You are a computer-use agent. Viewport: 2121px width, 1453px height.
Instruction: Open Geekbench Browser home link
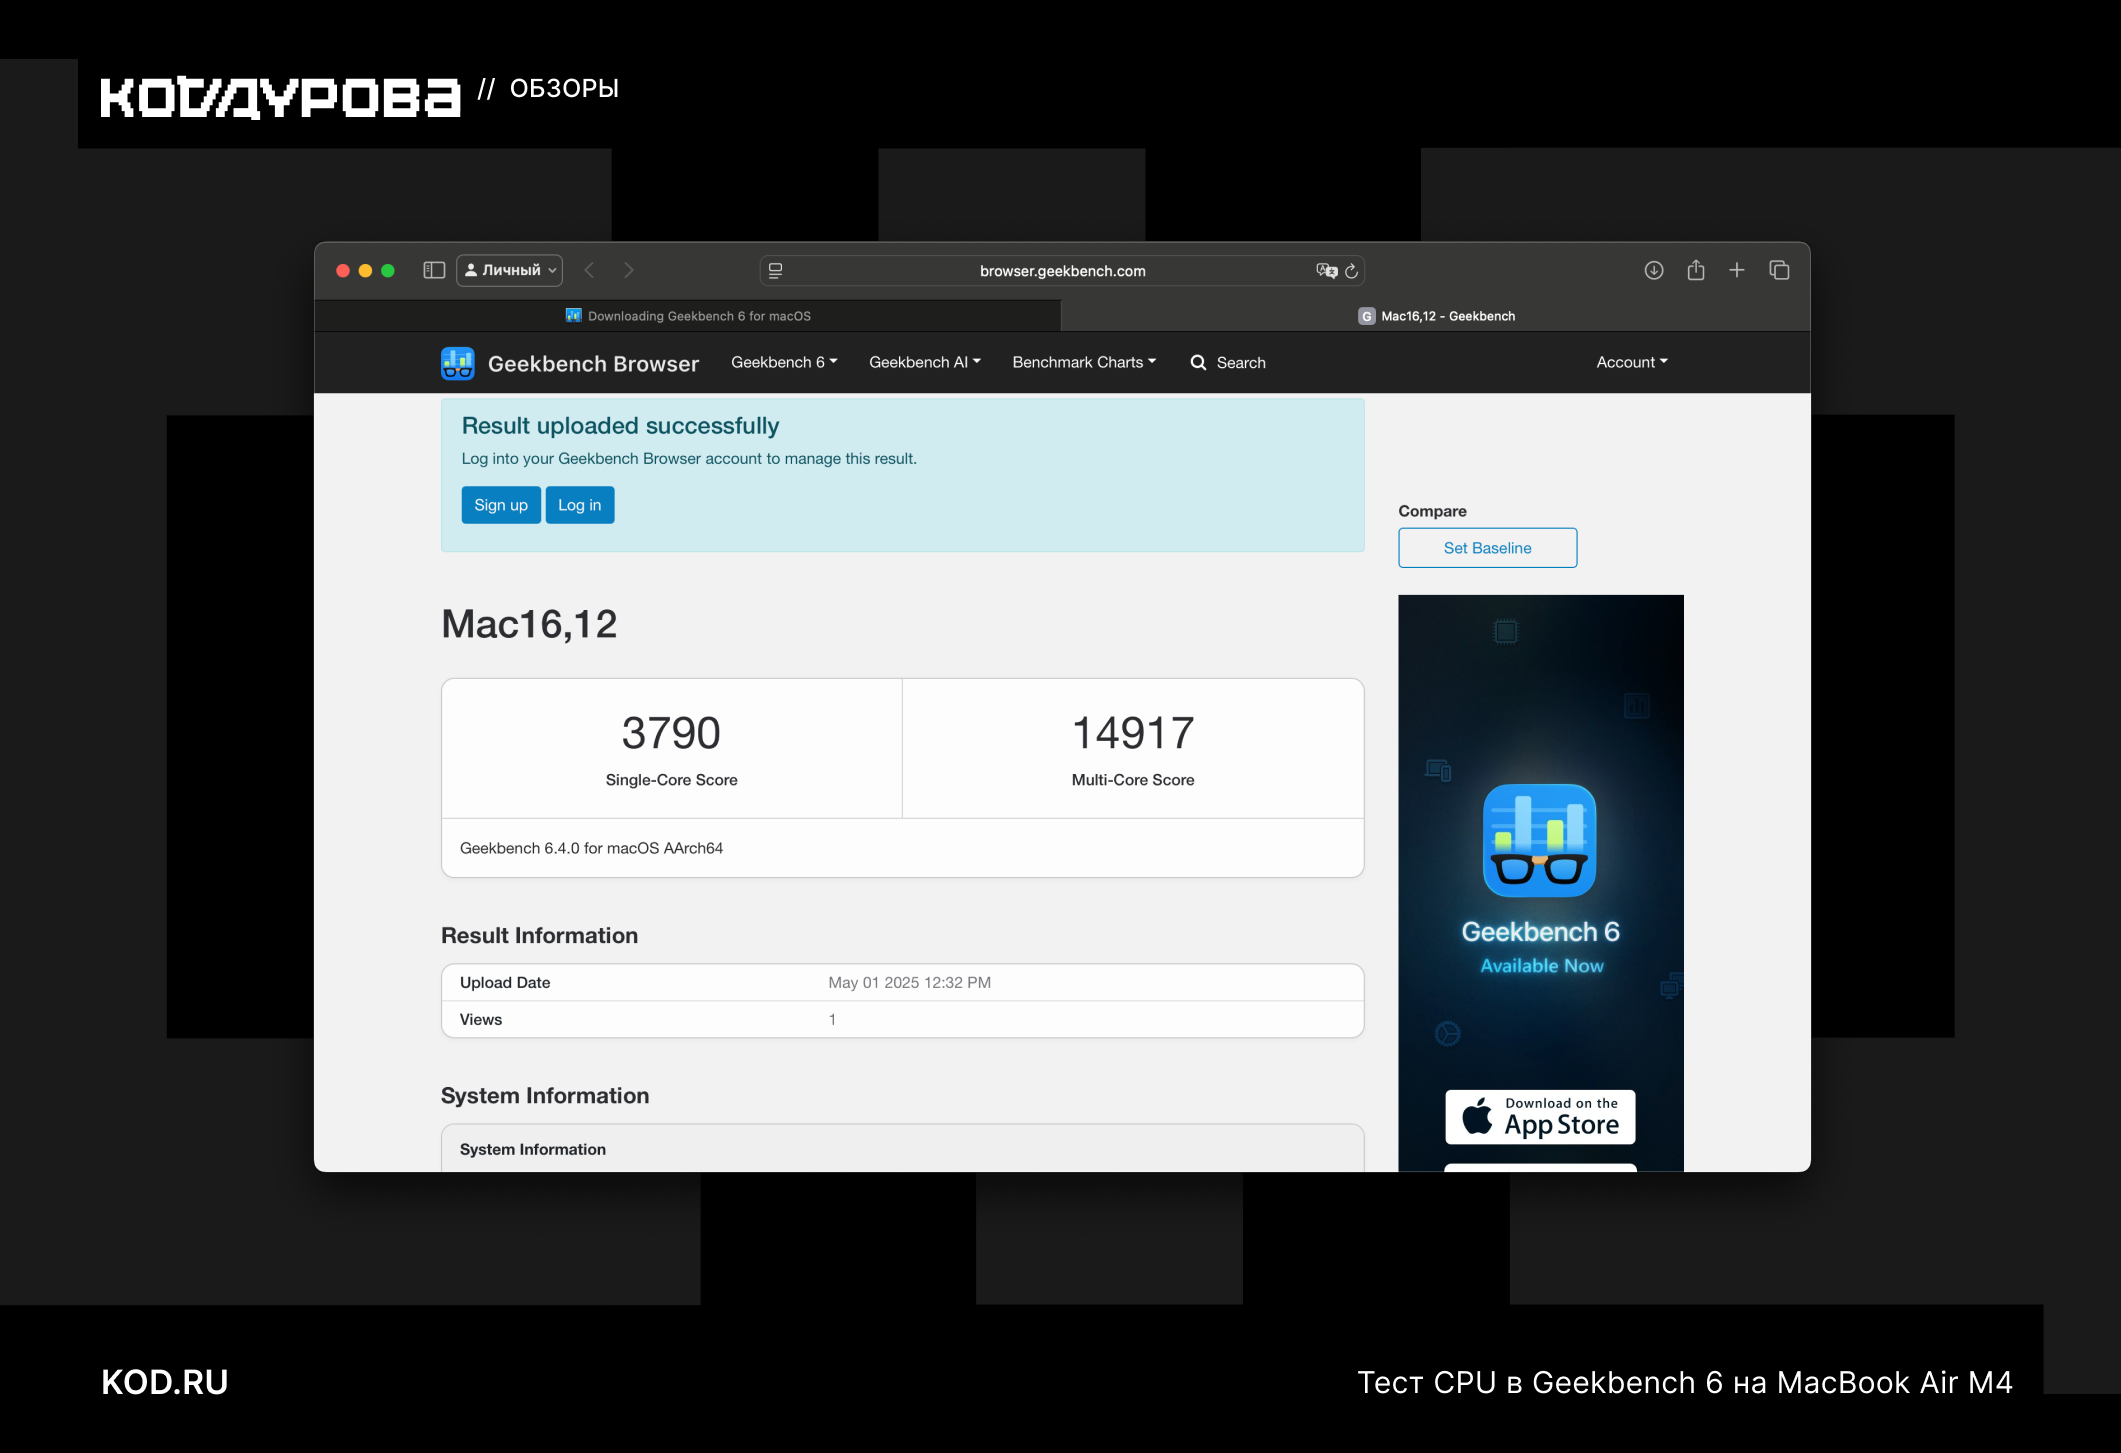click(x=593, y=364)
